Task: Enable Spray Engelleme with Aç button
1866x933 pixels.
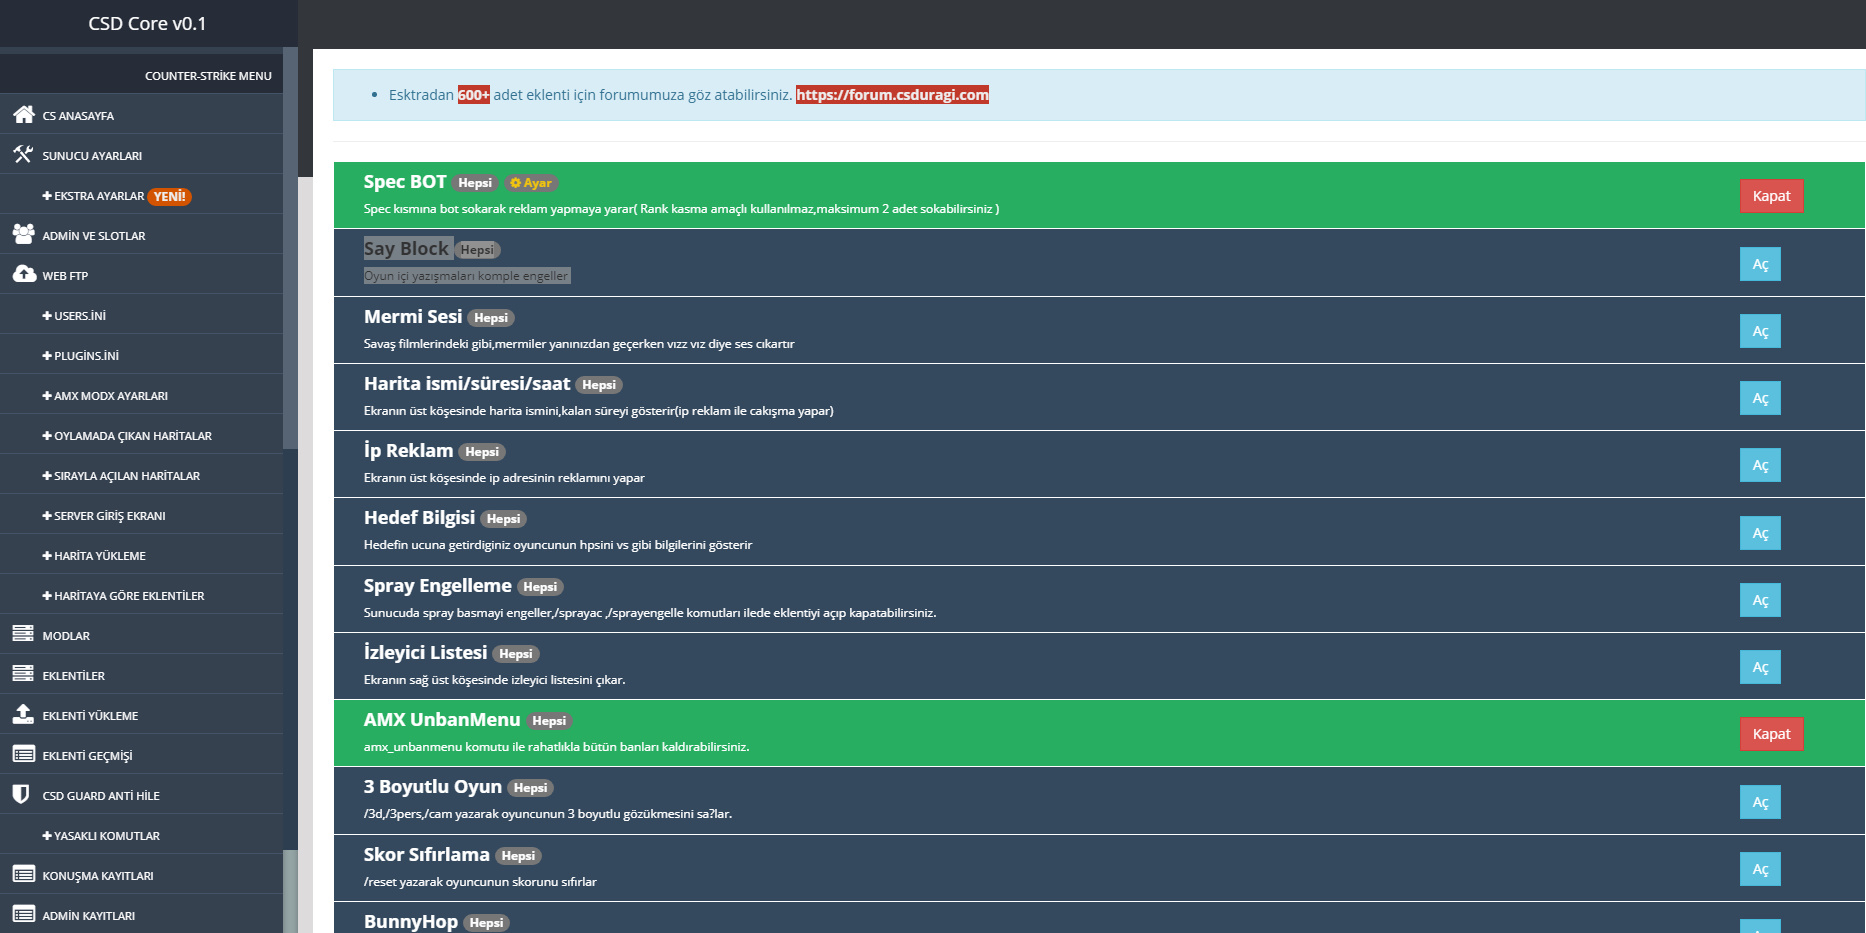Action: pos(1760,600)
